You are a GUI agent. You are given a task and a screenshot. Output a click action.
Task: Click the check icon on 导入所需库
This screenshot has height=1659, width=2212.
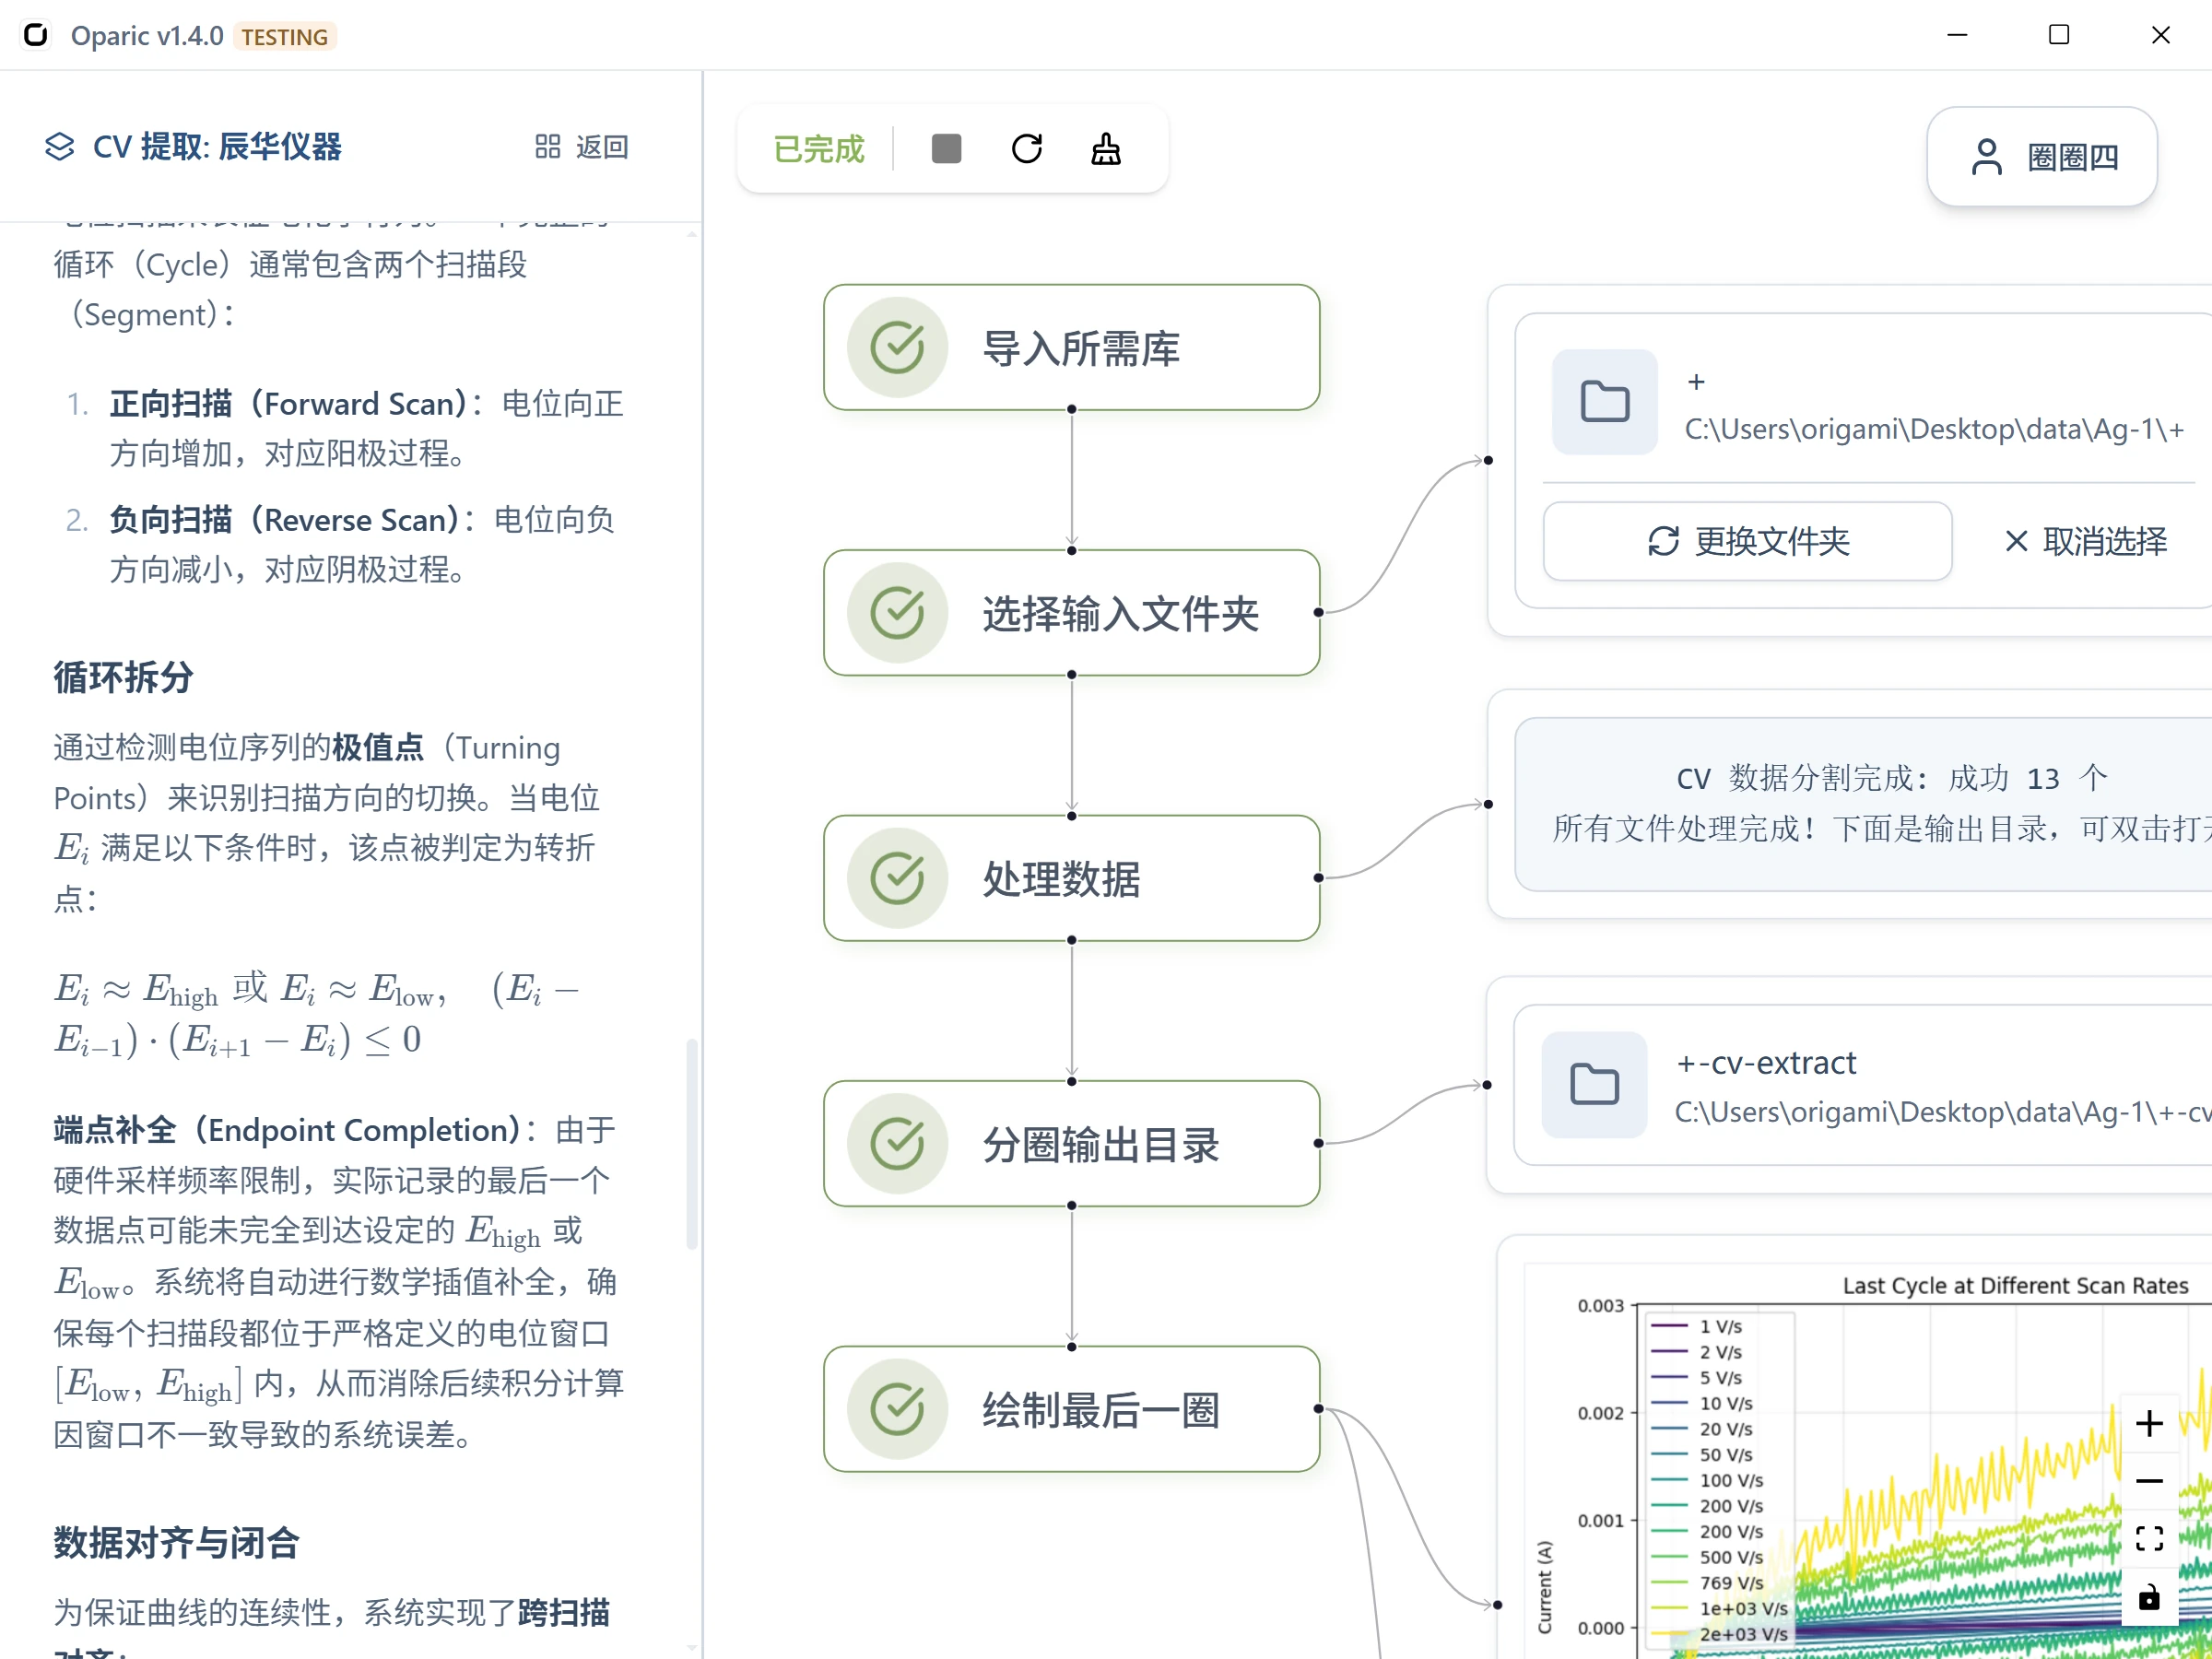coord(897,348)
